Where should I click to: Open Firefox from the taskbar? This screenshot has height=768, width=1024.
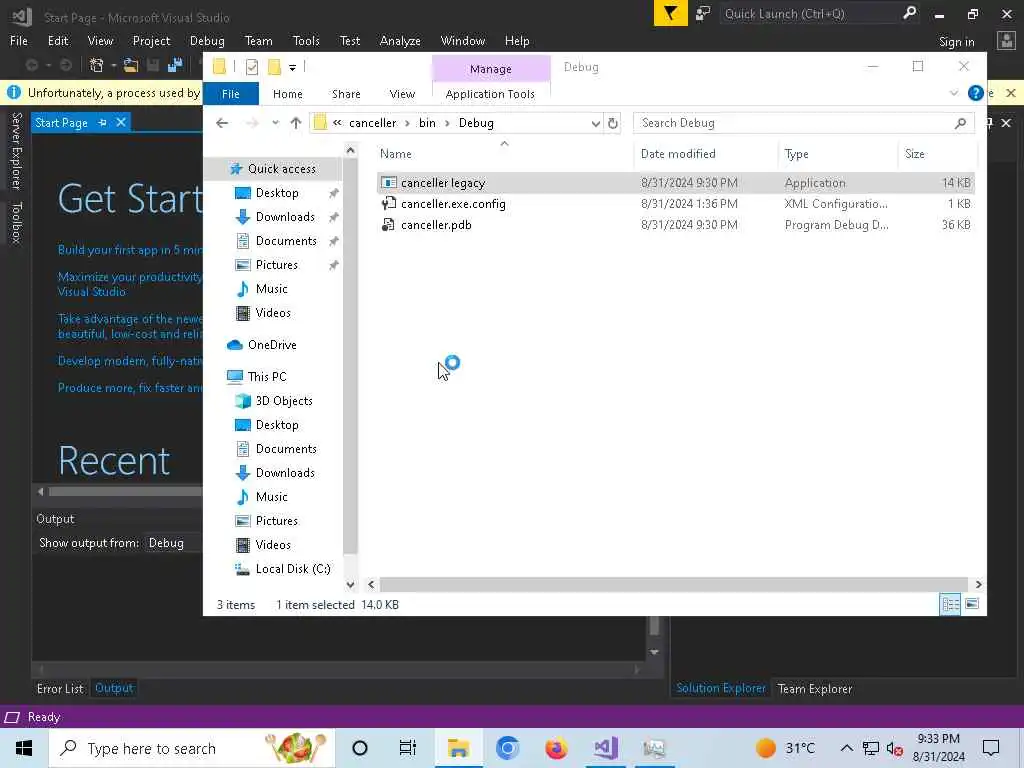556,748
